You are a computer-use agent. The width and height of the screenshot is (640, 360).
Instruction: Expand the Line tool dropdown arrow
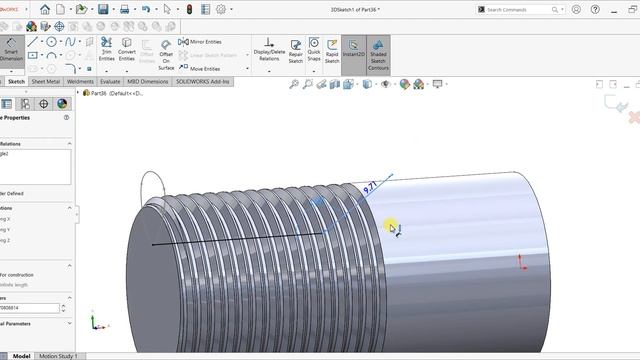(42, 42)
